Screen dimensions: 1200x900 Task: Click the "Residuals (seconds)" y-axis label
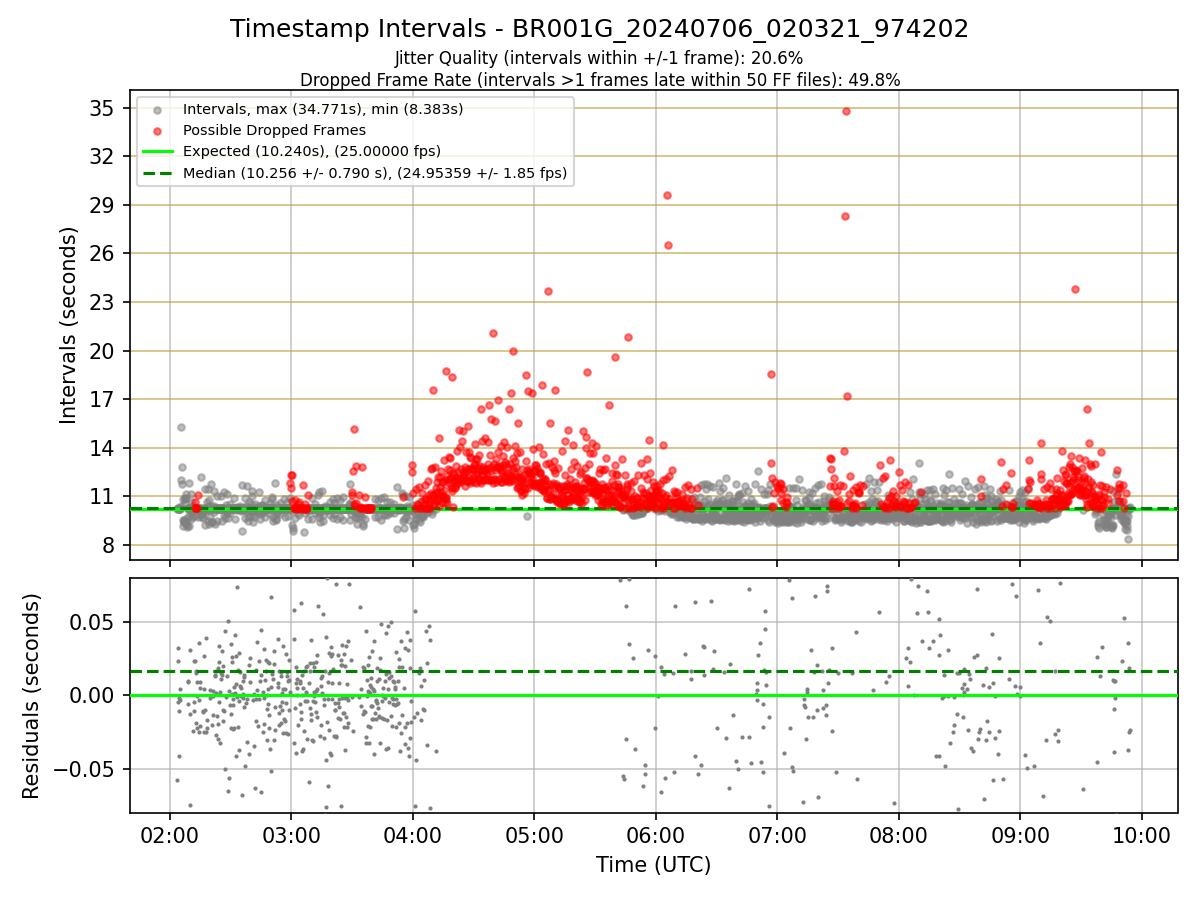[x=32, y=695]
